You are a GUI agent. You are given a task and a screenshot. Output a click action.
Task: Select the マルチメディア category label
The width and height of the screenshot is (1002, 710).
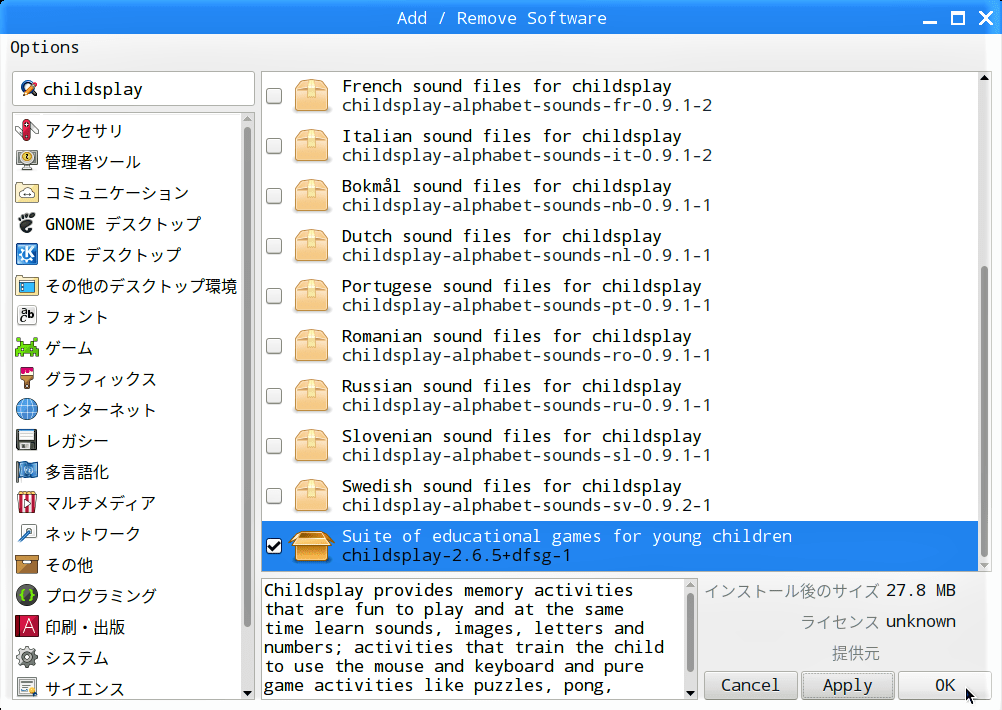tap(100, 503)
